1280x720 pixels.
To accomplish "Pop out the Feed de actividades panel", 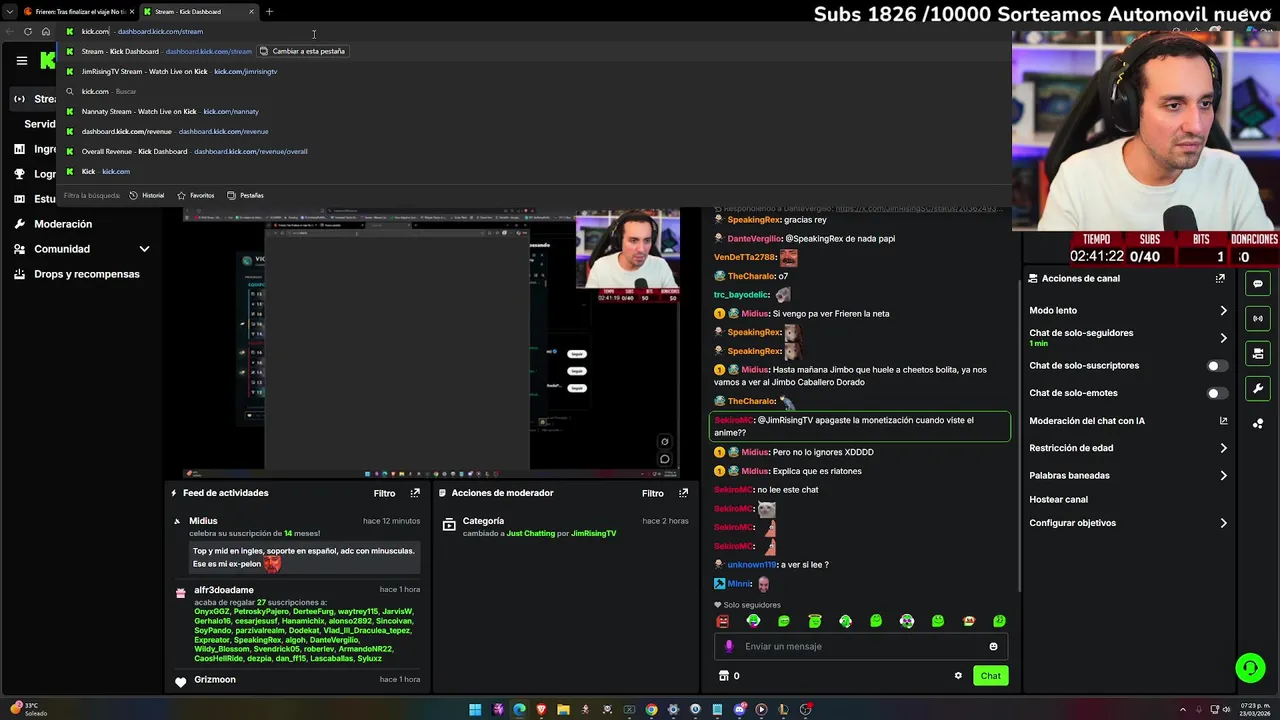I will click(415, 493).
